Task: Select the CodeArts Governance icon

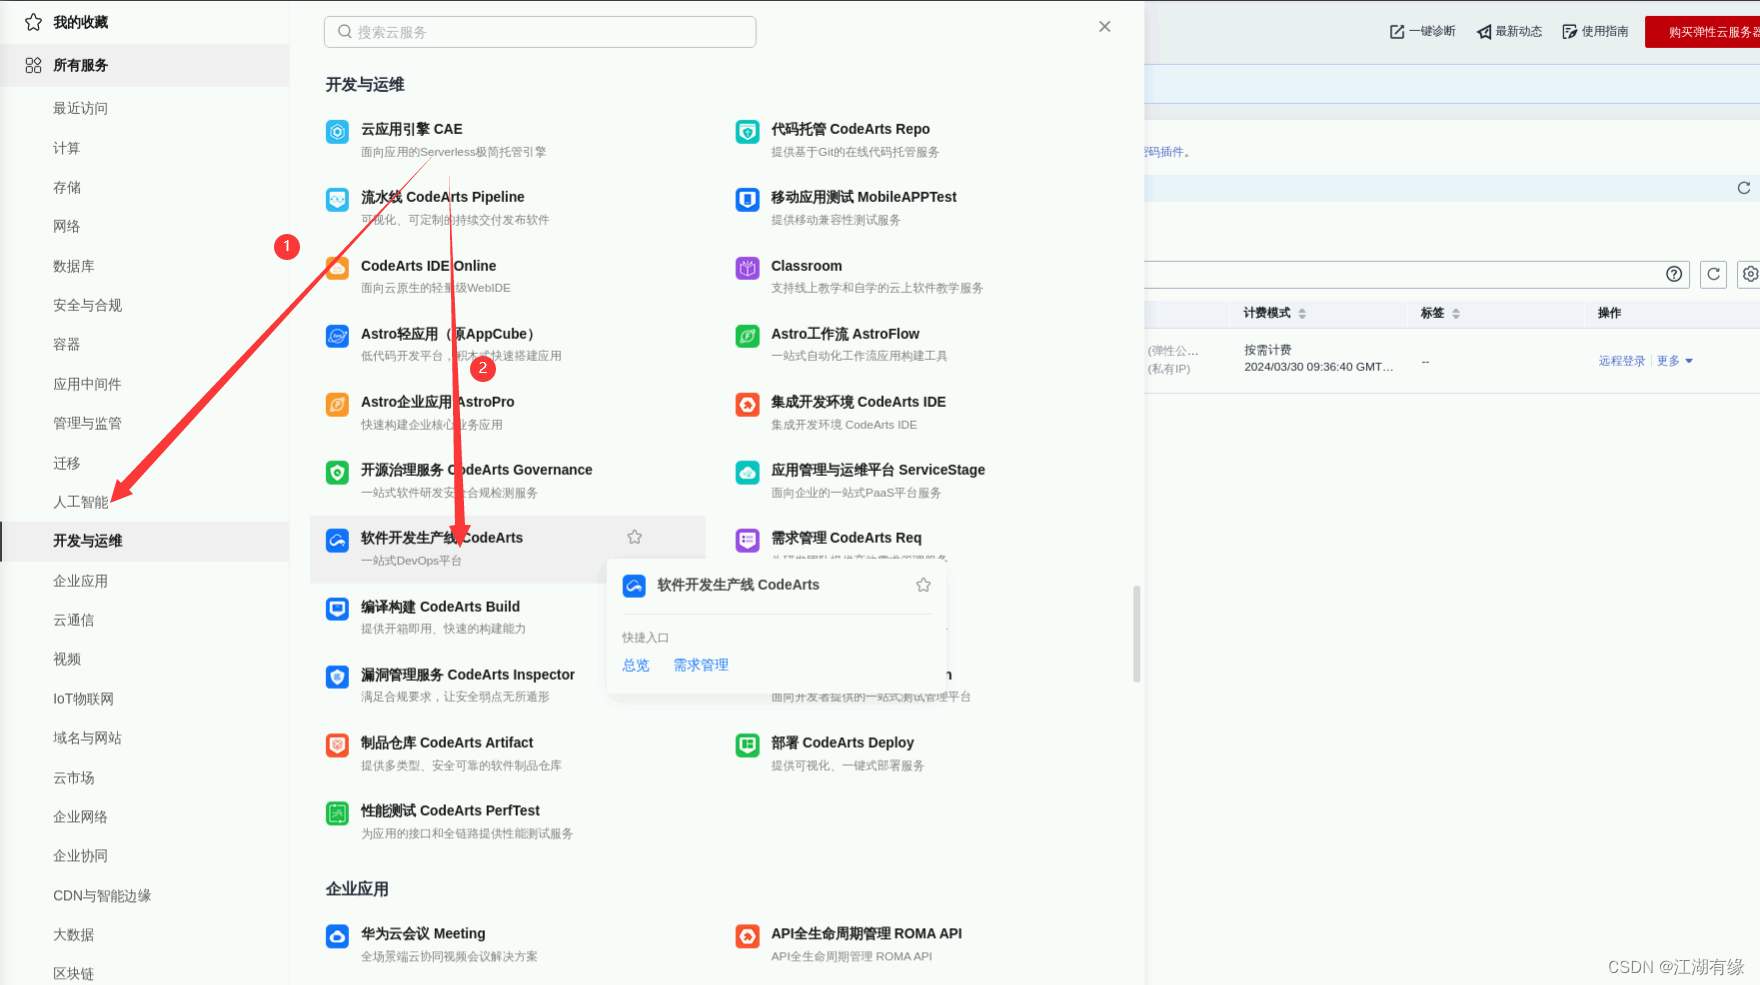Action: click(x=338, y=472)
